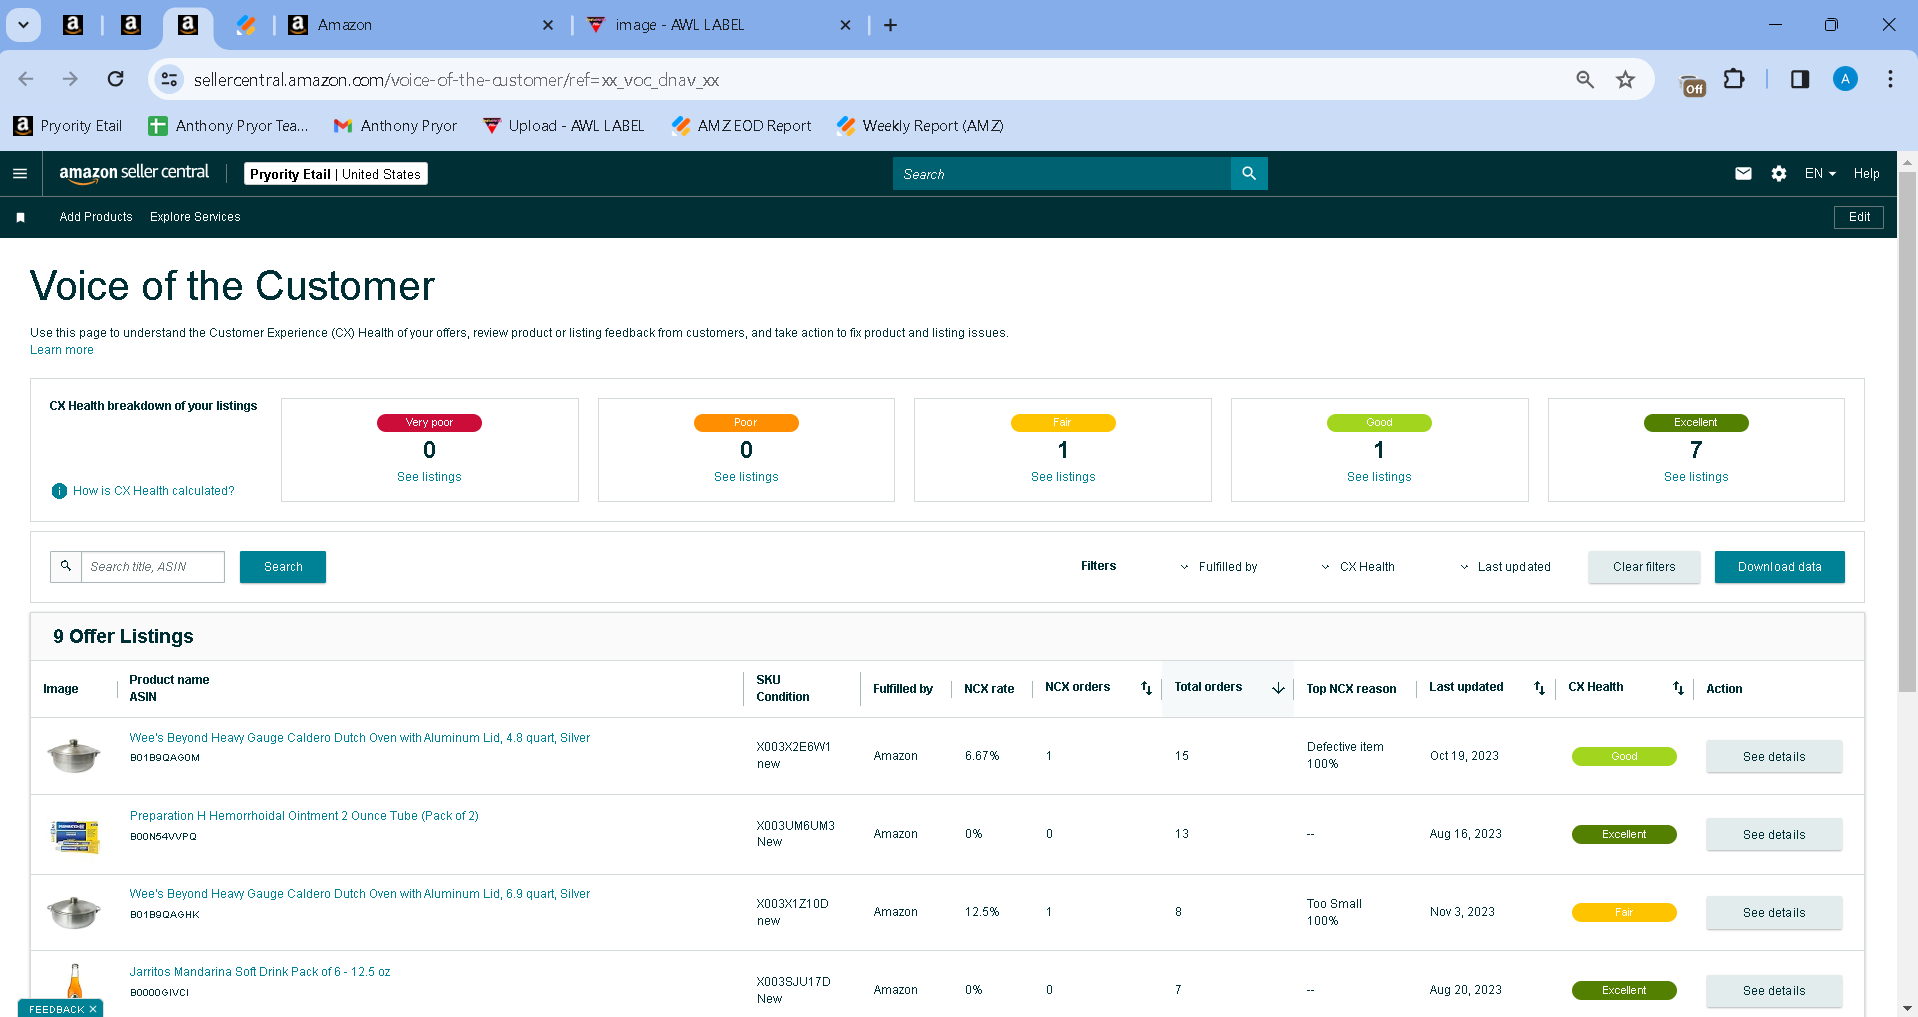Sort by Last updated column arrows
This screenshot has height=1017, width=1918.
point(1539,688)
